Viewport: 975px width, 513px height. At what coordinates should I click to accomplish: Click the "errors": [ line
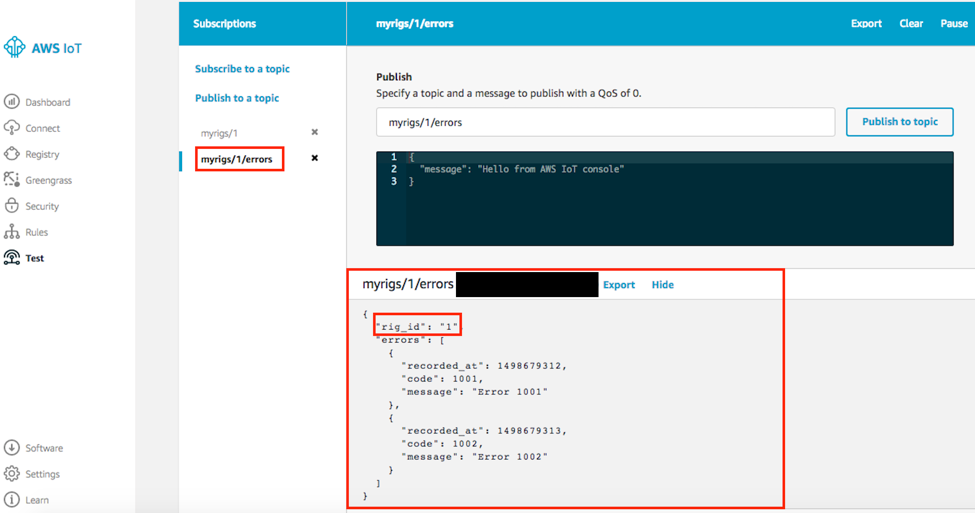pos(410,340)
